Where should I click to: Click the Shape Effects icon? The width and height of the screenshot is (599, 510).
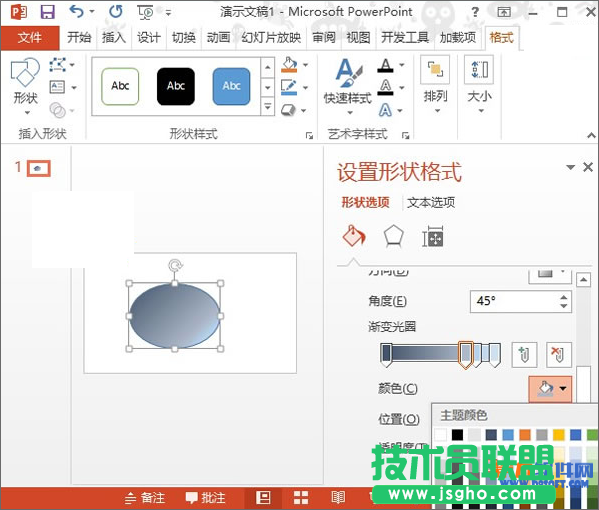pos(288,110)
